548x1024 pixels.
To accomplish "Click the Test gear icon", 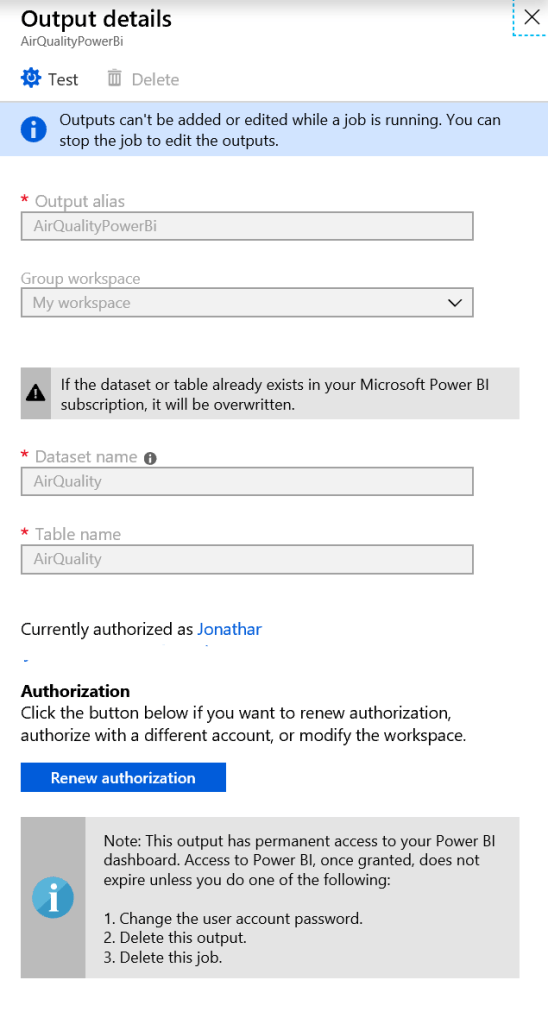I will click(31, 78).
